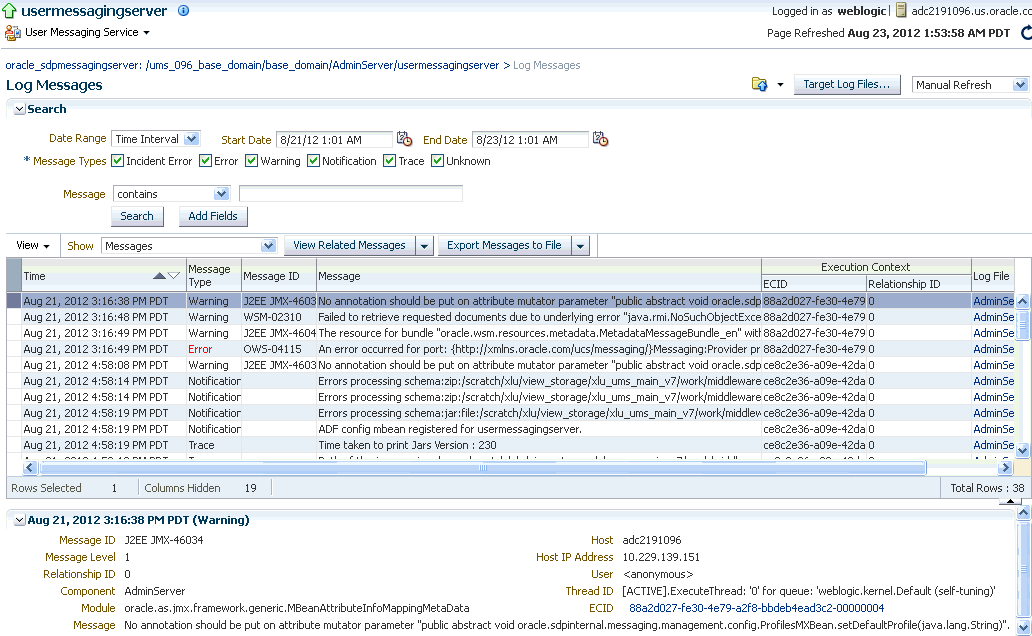The width and height of the screenshot is (1032, 636).
Task: Click the details pane vertical scrollbar track
Action: click(1023, 569)
